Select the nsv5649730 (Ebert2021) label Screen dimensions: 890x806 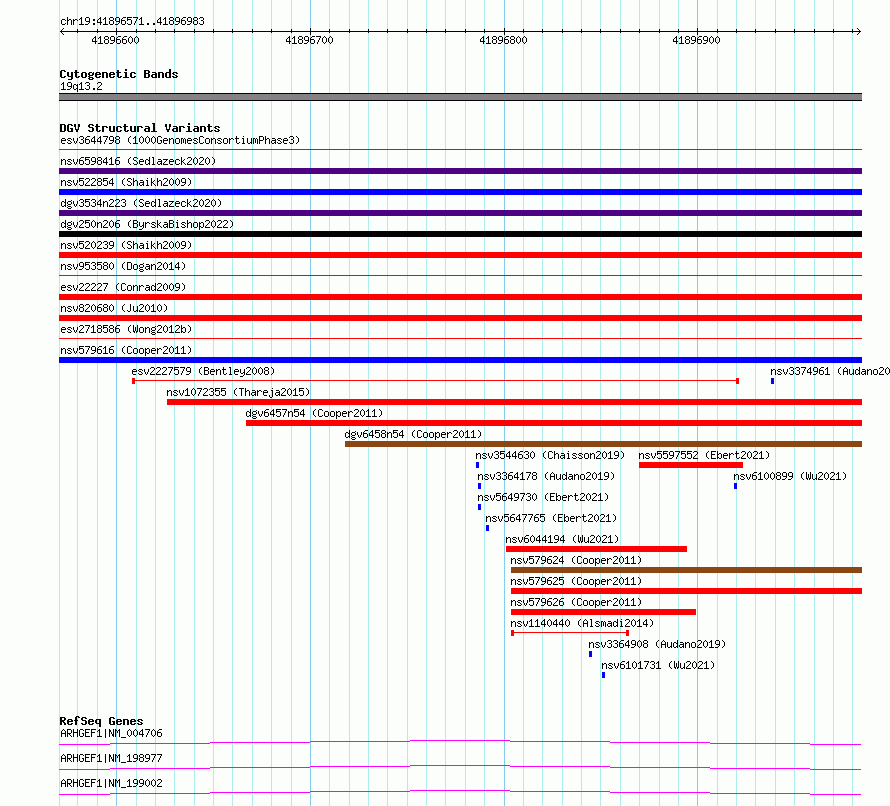543,497
